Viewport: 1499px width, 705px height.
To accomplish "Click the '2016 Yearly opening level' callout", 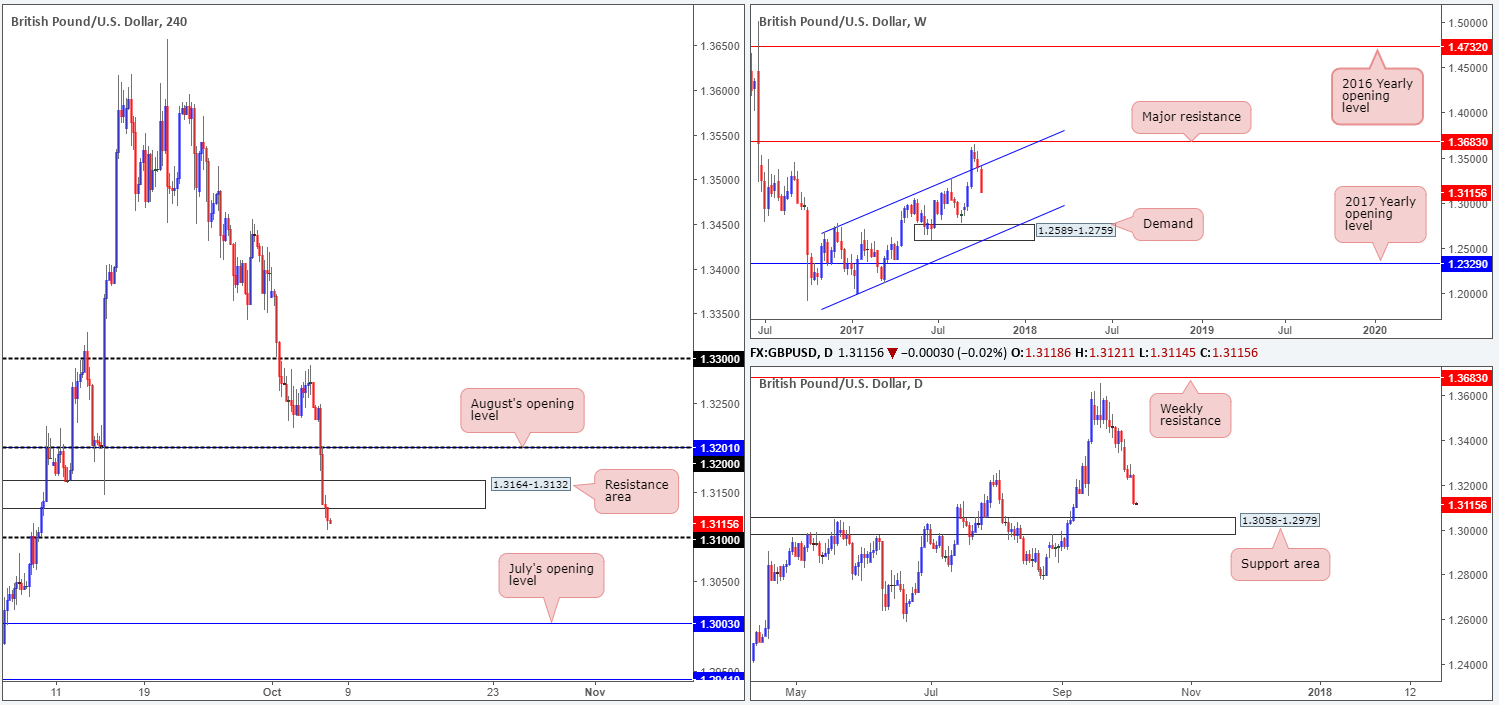I will (1377, 97).
